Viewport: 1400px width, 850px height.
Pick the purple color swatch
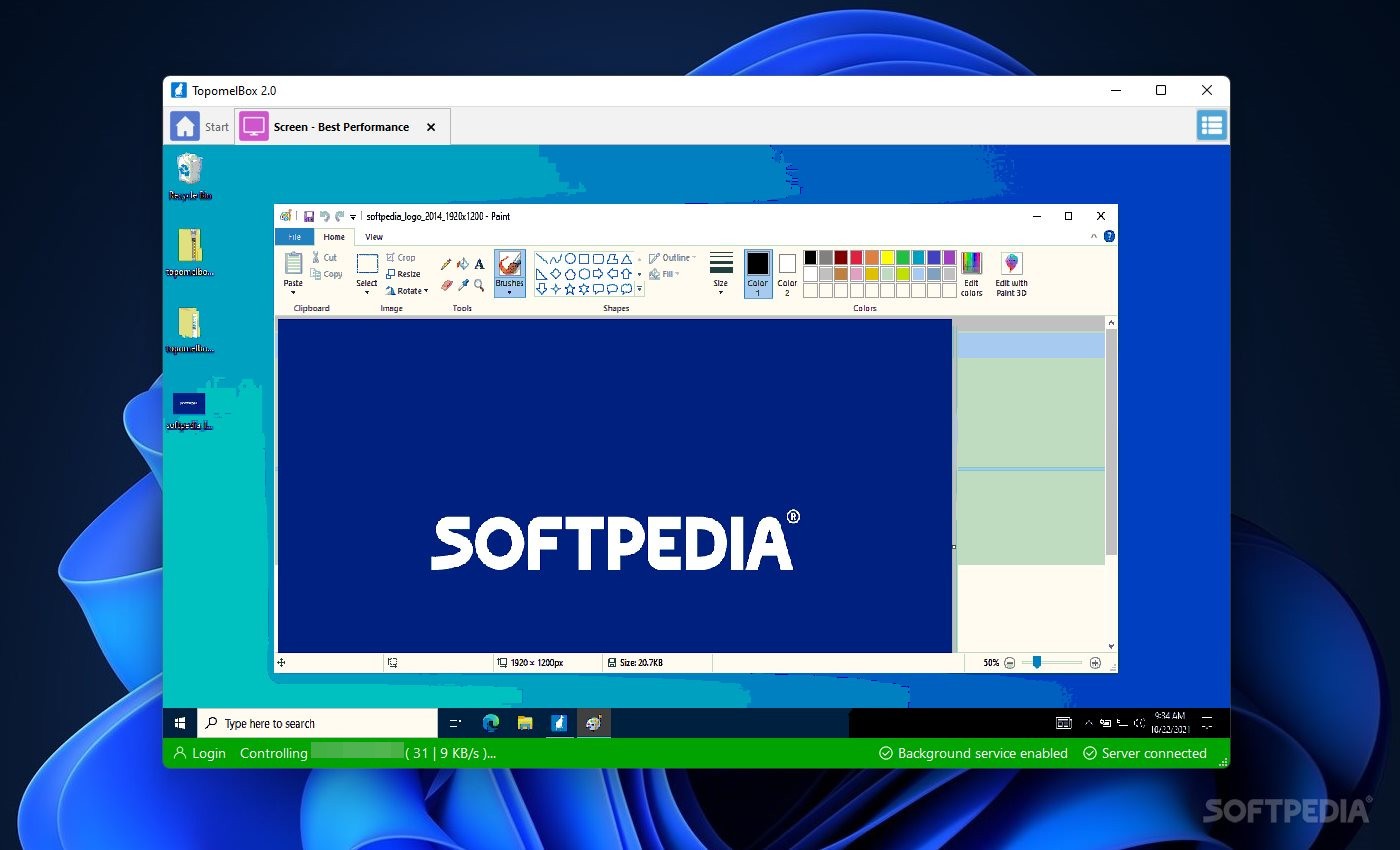pyautogui.click(x=949, y=258)
